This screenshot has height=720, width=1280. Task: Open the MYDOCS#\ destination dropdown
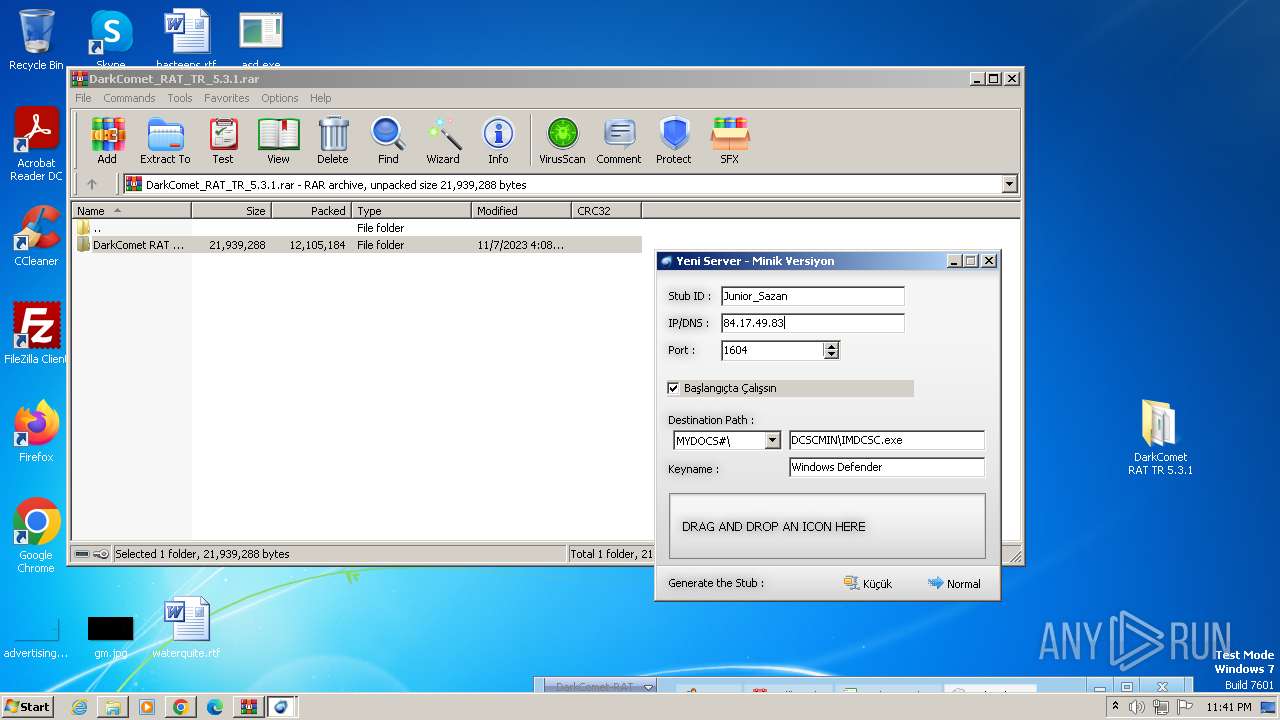[772, 440]
